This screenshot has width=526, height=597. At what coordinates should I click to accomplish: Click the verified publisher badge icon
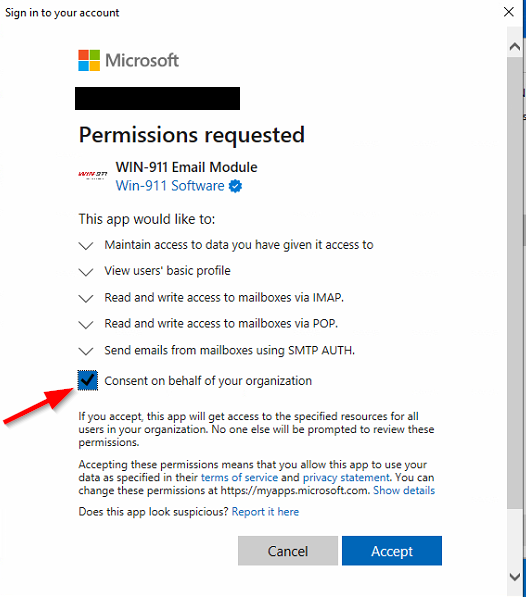point(236,186)
